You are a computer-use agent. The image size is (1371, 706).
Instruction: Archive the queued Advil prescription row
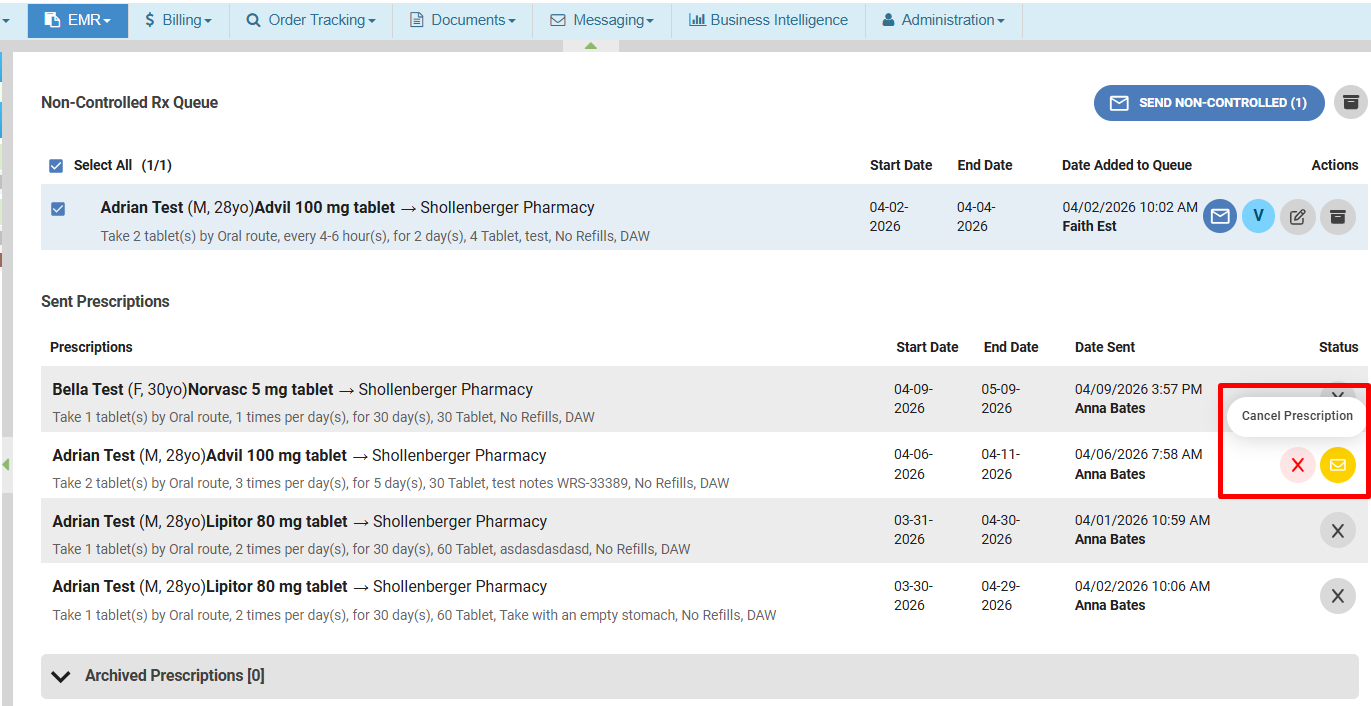(1337, 217)
